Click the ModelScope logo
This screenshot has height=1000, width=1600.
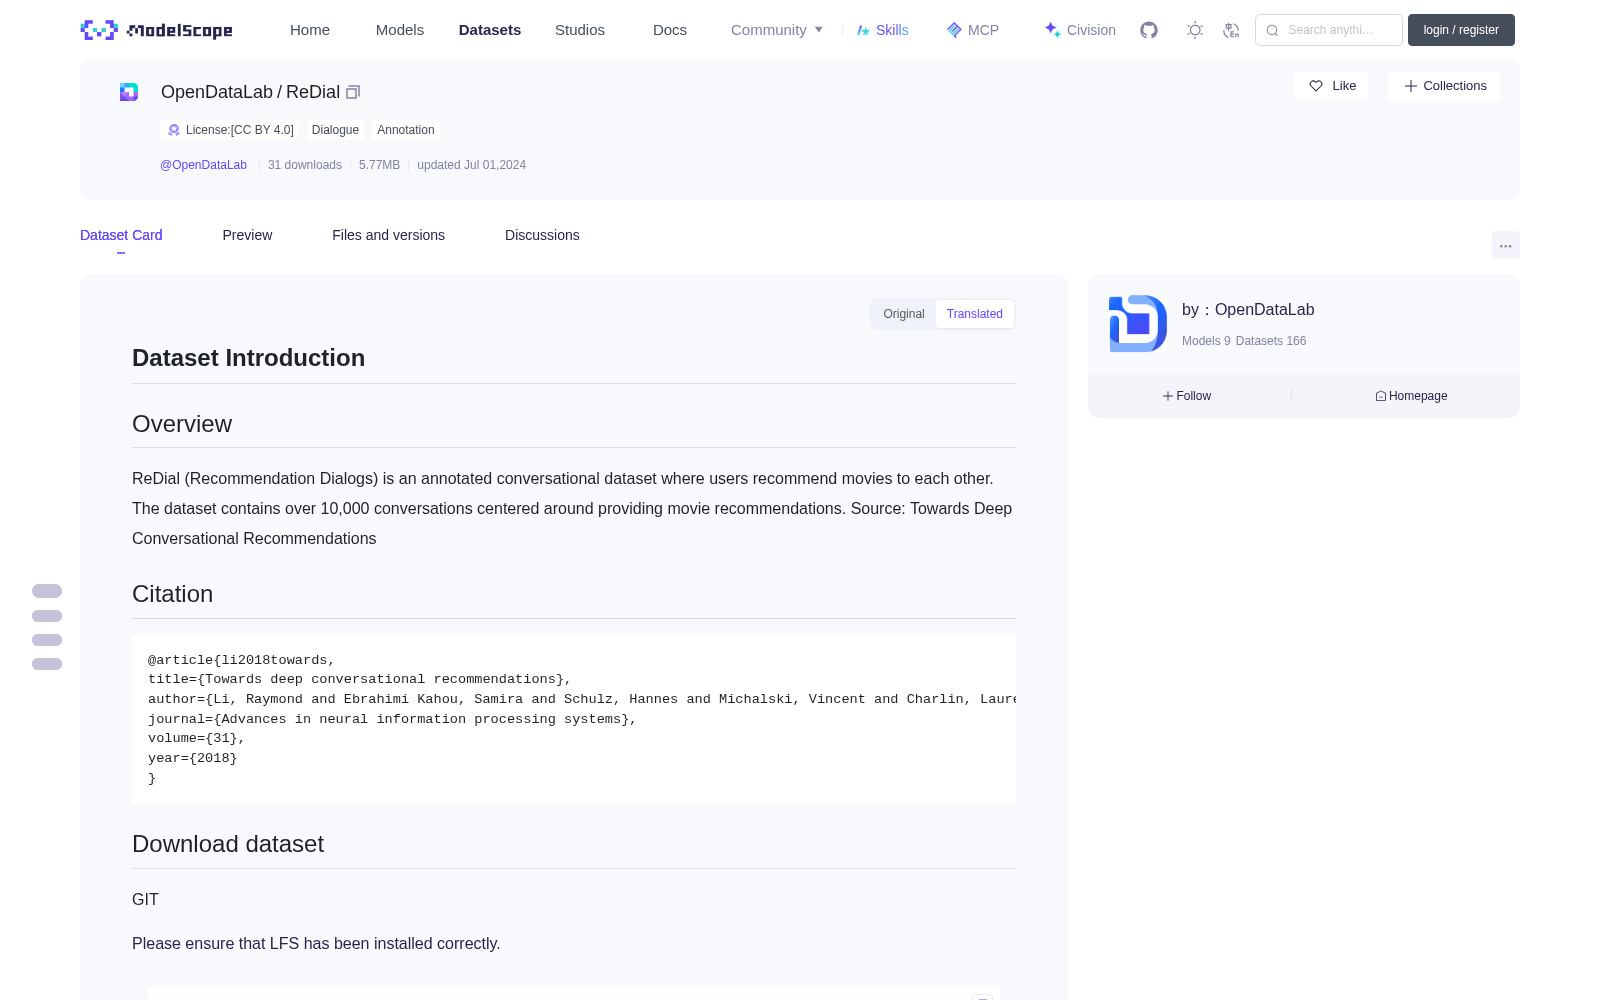(x=157, y=30)
